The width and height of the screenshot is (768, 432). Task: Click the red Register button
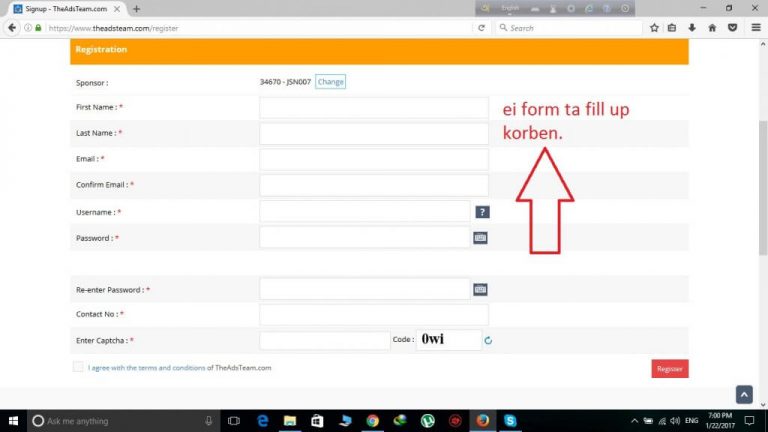669,369
